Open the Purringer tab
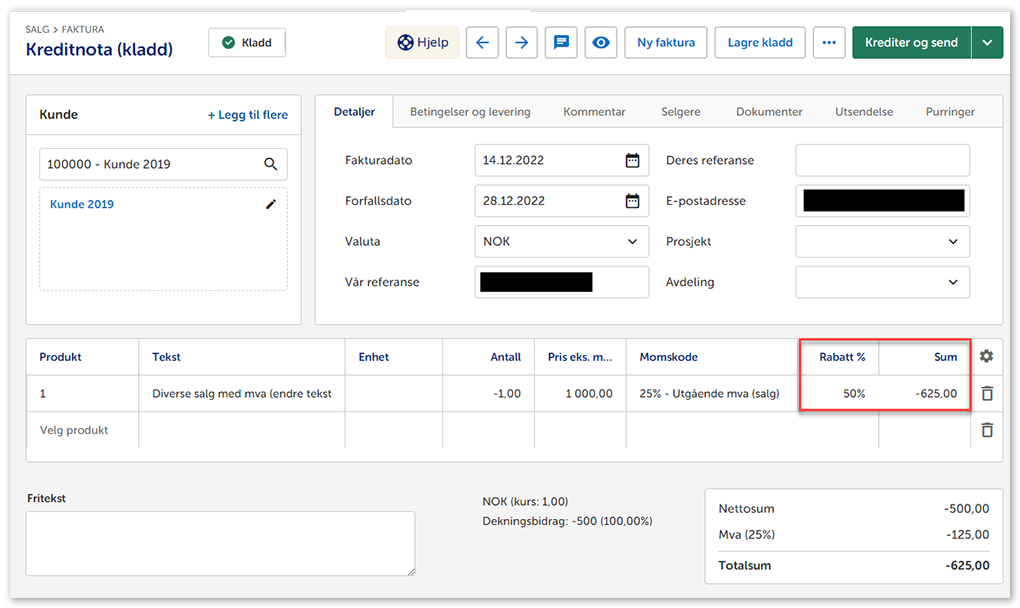 [x=950, y=112]
